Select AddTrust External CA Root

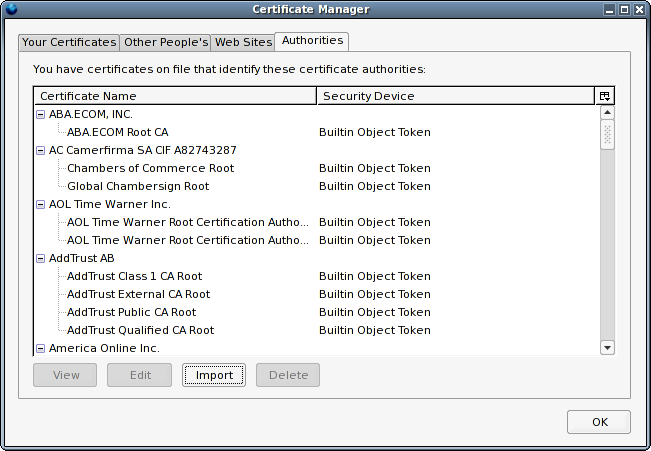[x=138, y=294]
